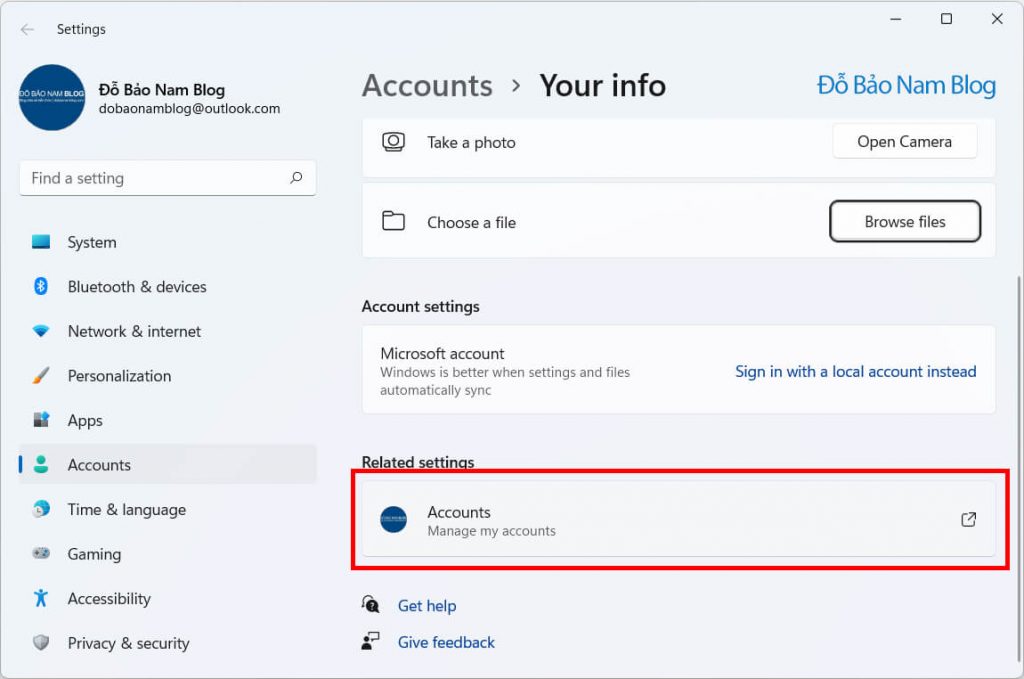Screen dimensions: 1024x679
Task: Click the Đỗ Bảo Nam Blog profile avatar
Action: pos(52,97)
